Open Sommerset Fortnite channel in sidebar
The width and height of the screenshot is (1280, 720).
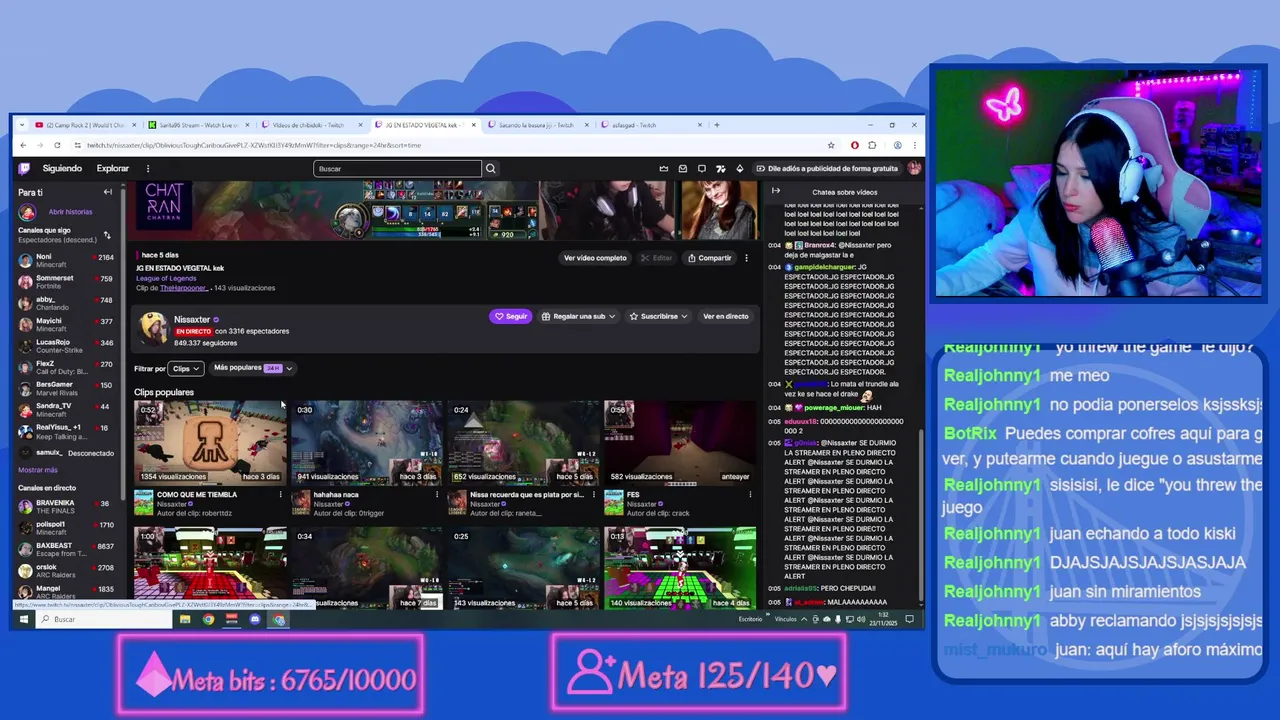pyautogui.click(x=66, y=282)
